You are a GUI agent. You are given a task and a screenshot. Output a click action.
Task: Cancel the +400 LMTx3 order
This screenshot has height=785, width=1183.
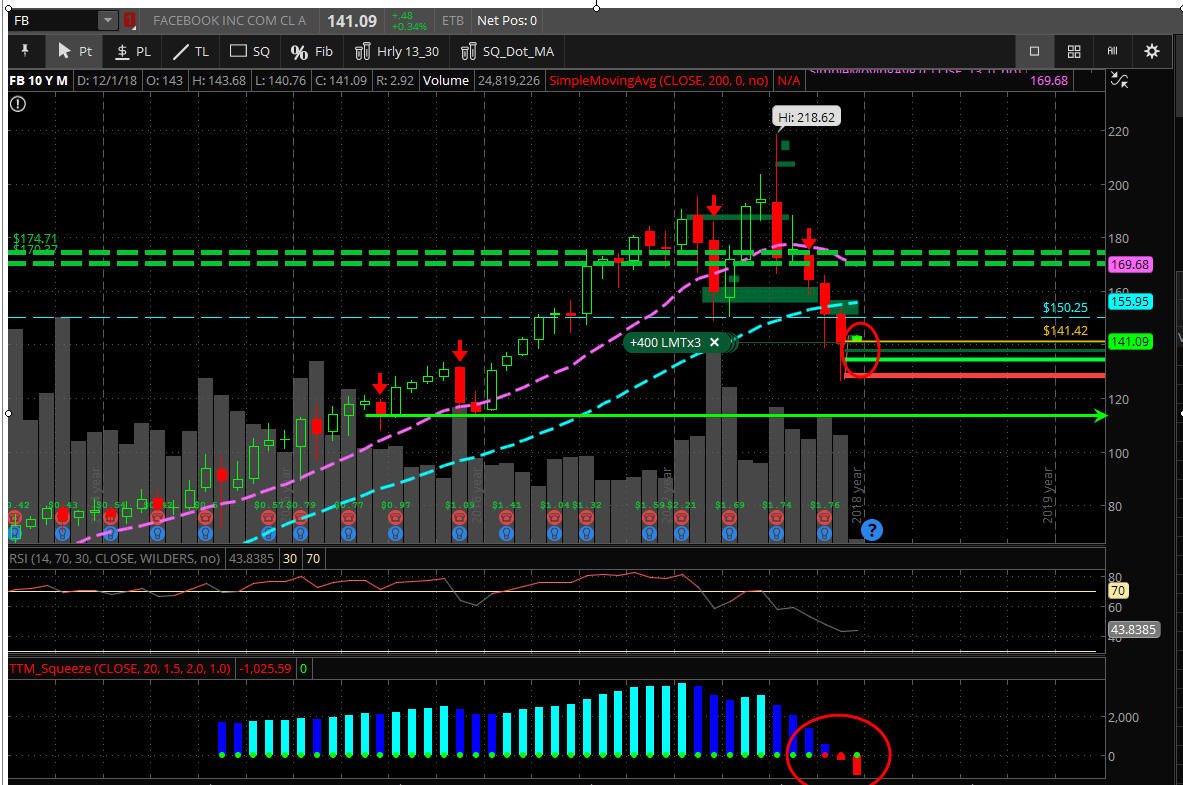[714, 343]
